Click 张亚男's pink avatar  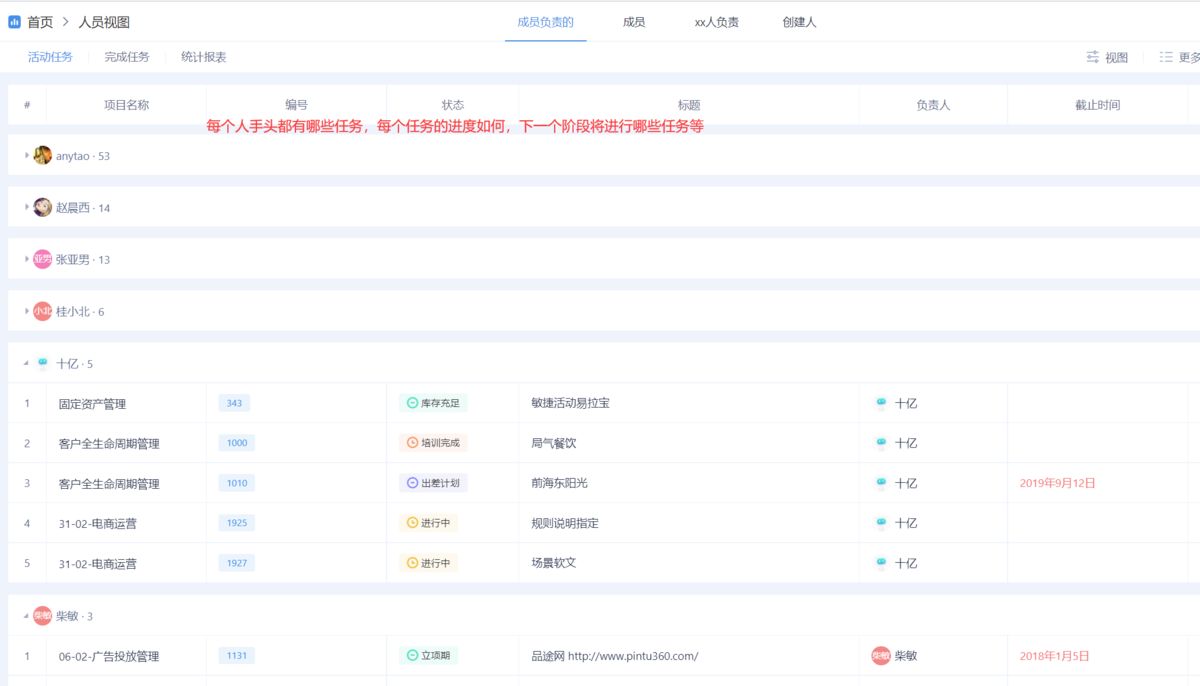point(42,259)
